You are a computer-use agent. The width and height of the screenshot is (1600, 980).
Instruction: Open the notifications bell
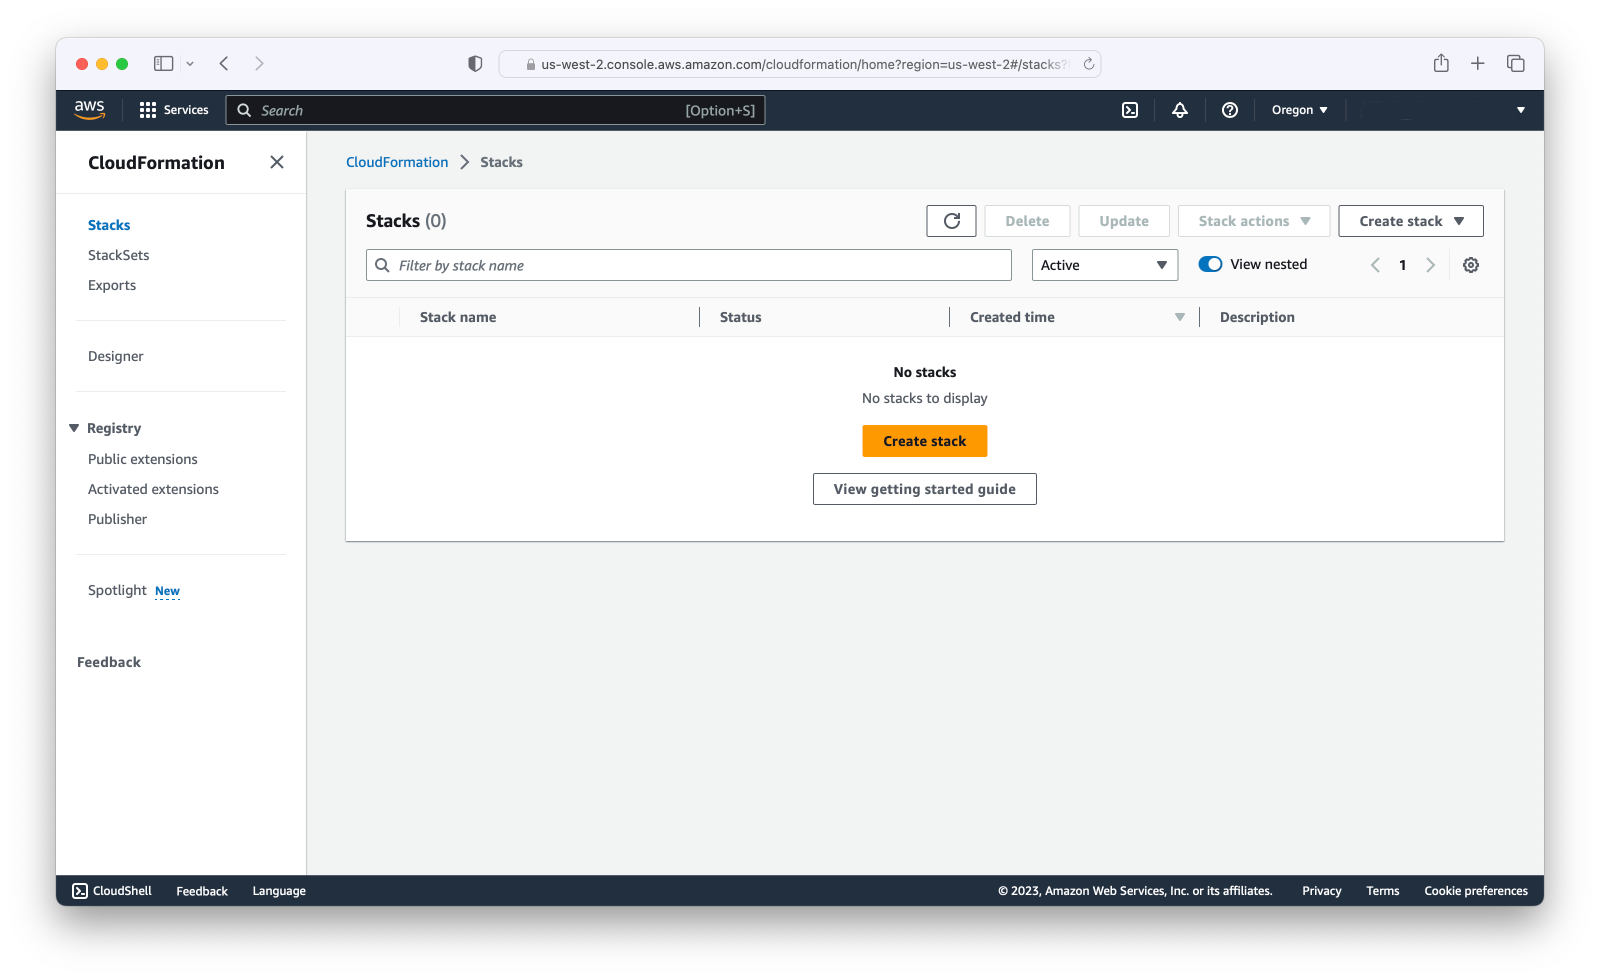pos(1180,110)
